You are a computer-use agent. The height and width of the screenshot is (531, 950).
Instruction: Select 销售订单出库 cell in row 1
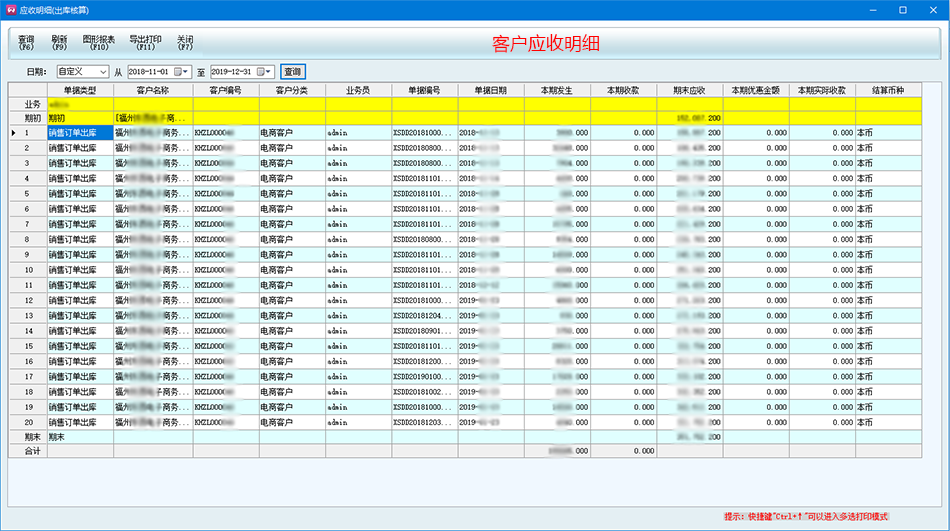(81, 133)
